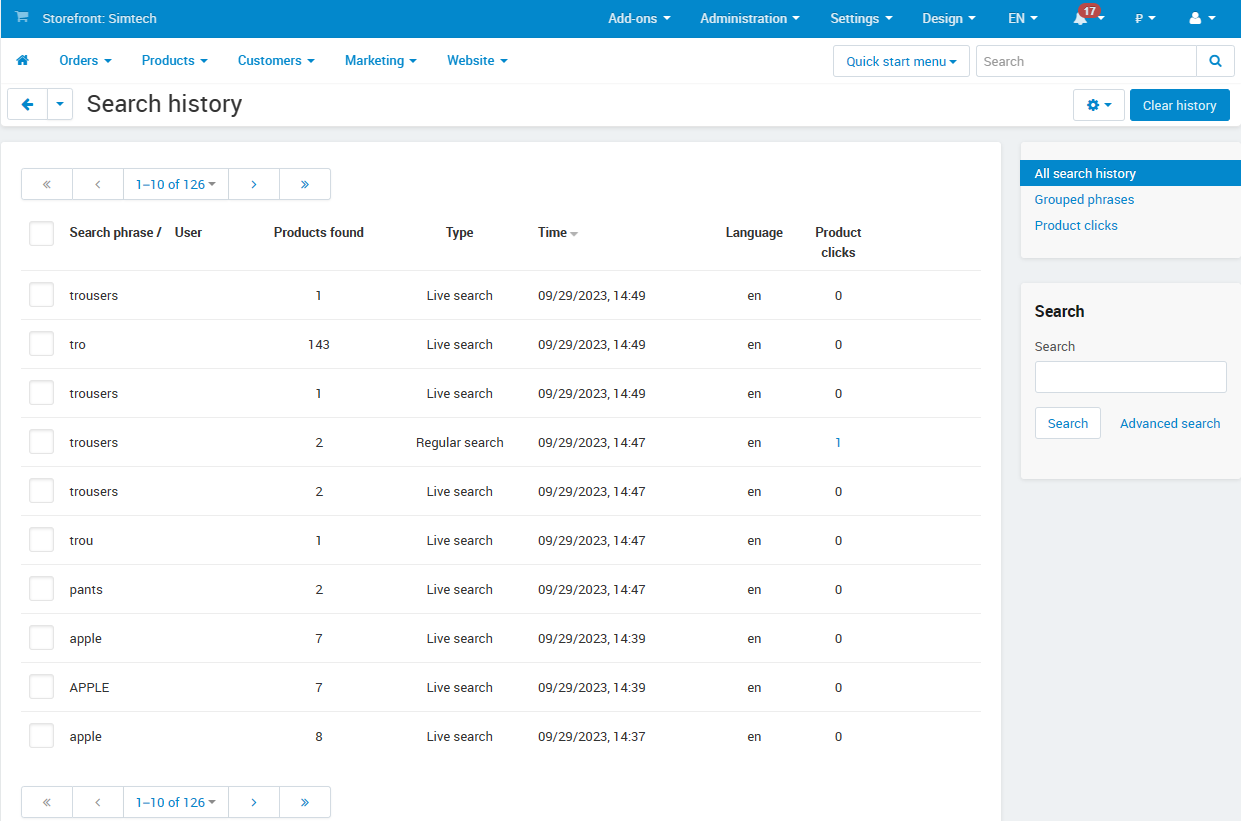Click the sidebar Search input field
Screen dimensions: 1241x821
click(x=1130, y=377)
